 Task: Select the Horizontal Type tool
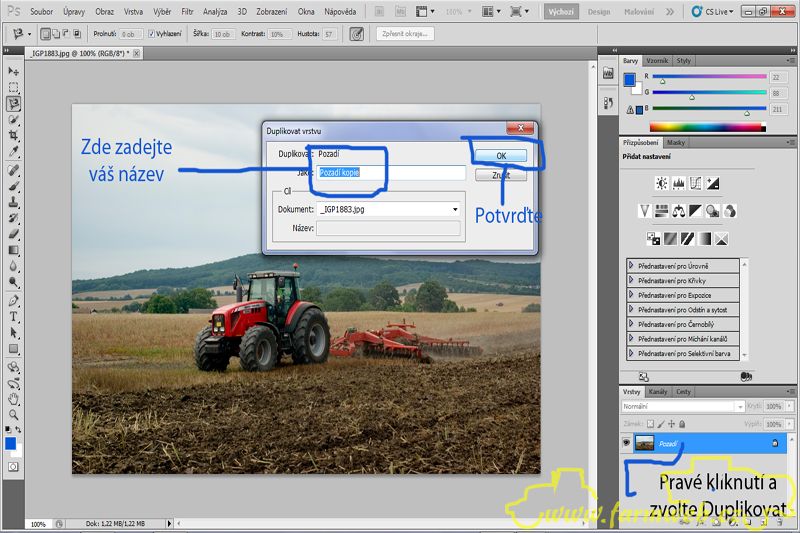pyautogui.click(x=14, y=316)
